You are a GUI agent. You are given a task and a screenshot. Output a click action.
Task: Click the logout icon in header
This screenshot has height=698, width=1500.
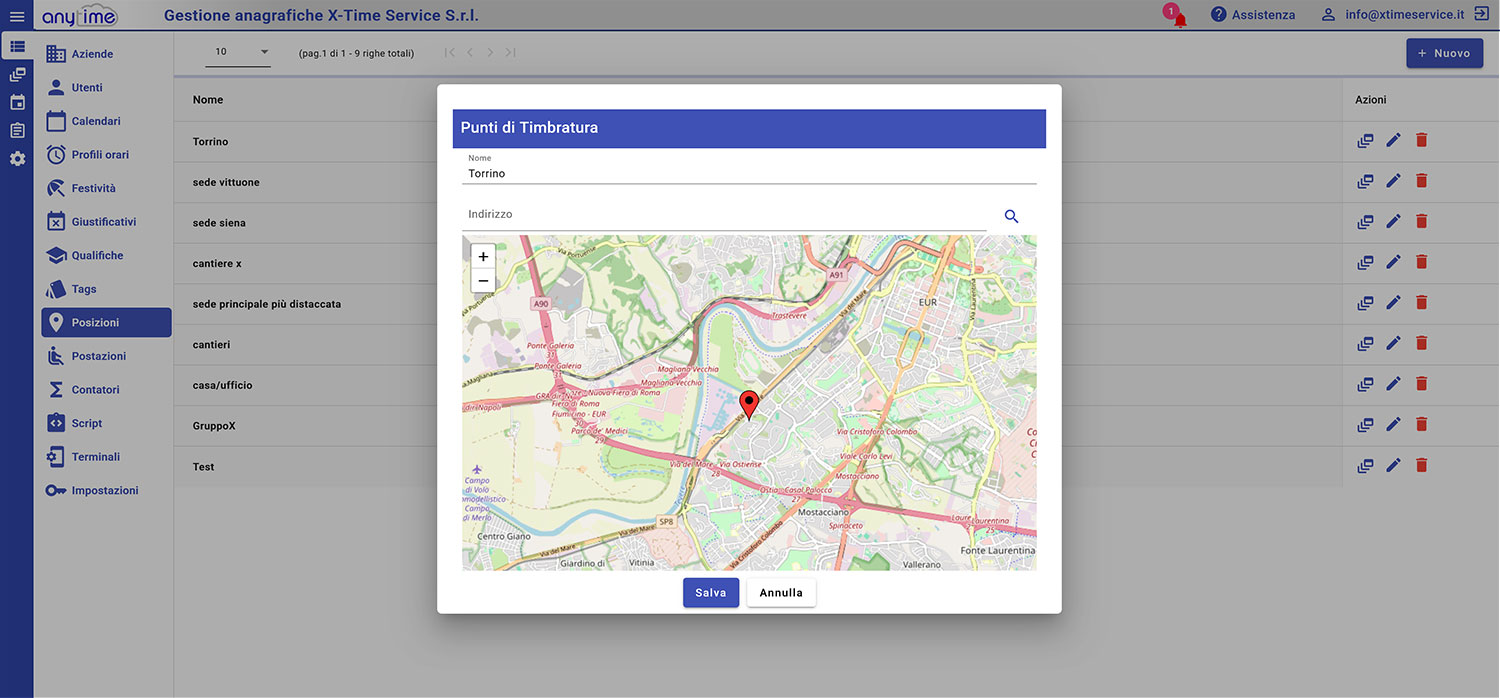(x=1482, y=14)
